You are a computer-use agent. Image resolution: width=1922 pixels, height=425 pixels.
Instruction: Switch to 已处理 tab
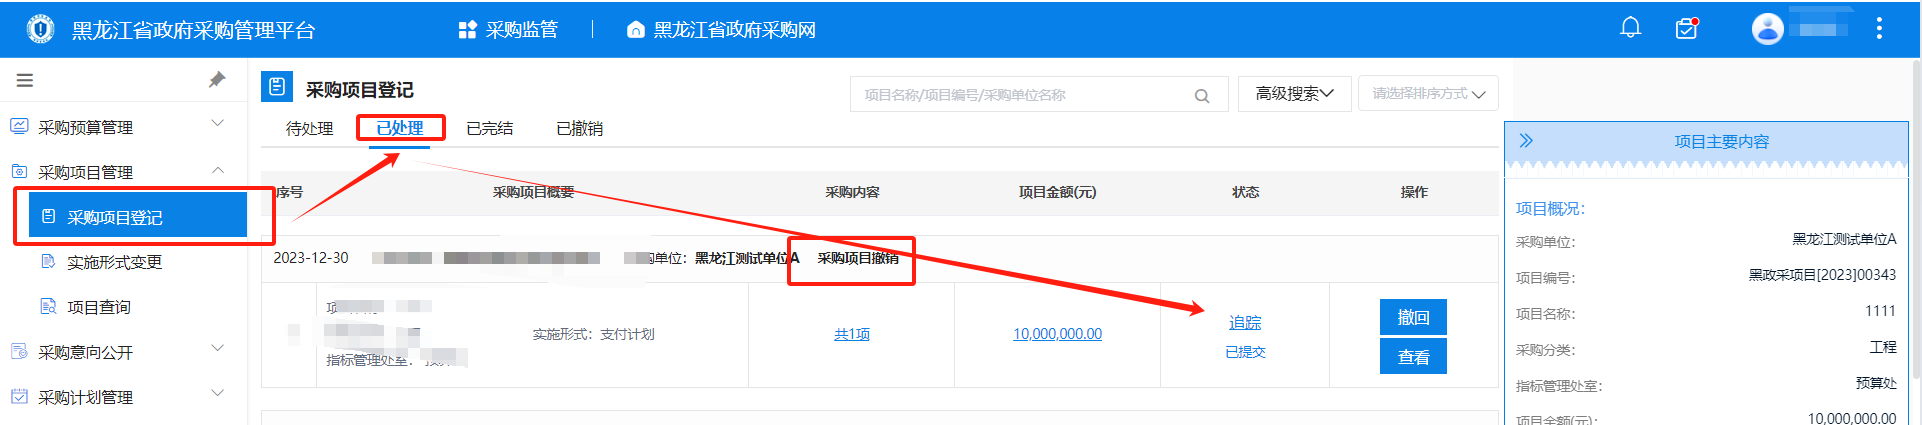pyautogui.click(x=400, y=128)
